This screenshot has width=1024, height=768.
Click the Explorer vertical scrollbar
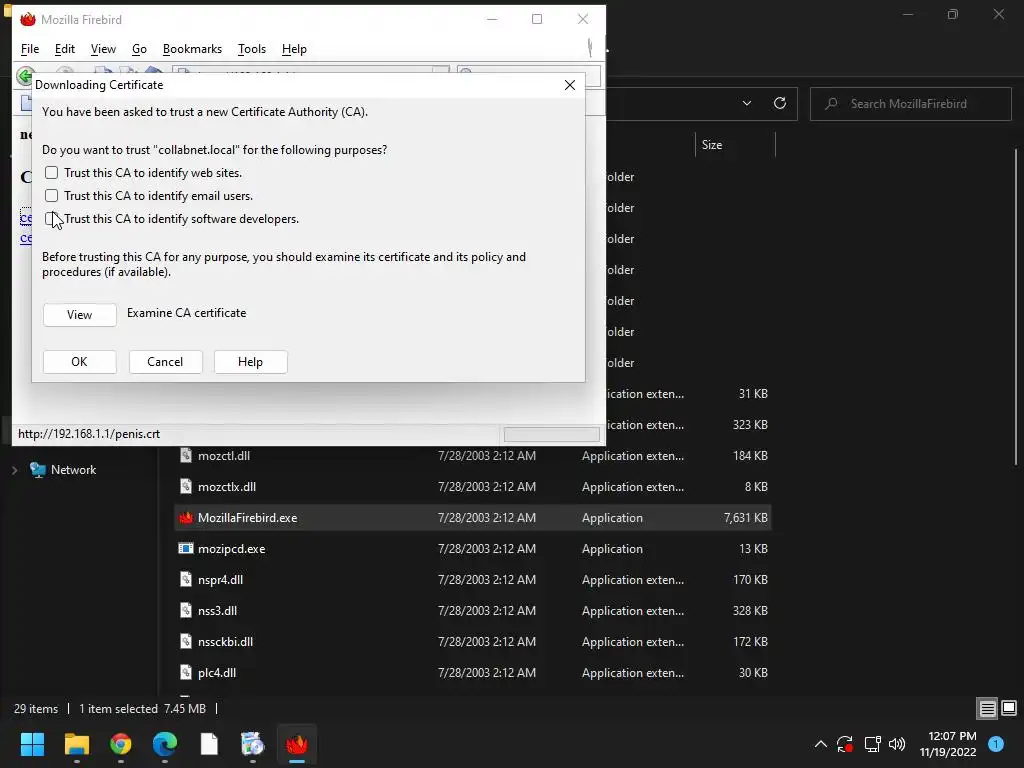(1016, 307)
